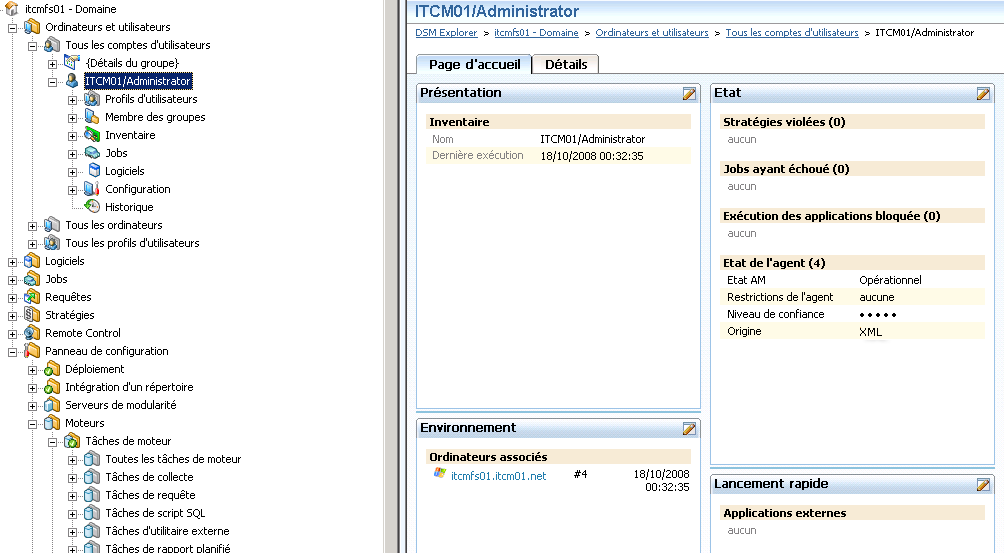This screenshot has width=1004, height=553.
Task: Click the Profils d'utilisateurs icon
Action: coord(92,99)
